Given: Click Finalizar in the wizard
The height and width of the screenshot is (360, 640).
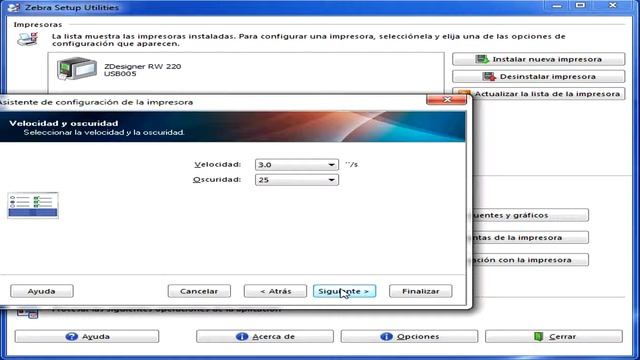Looking at the screenshot, I should tap(420, 291).
